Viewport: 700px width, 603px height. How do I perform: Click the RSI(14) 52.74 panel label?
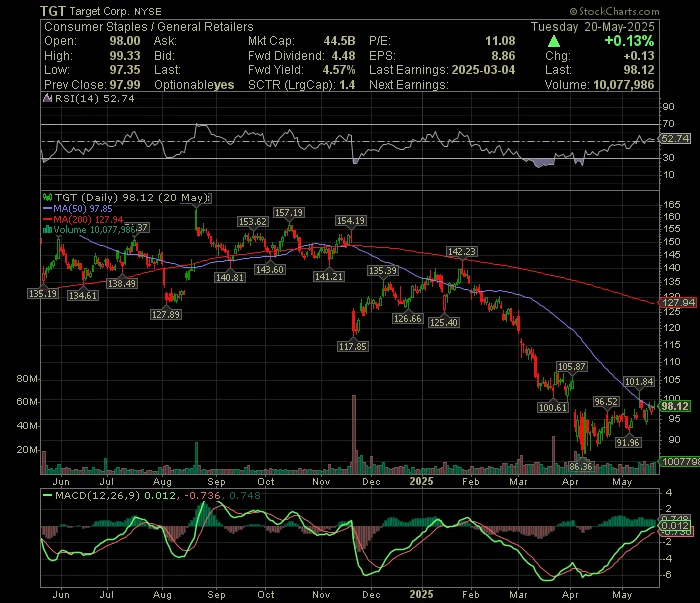click(x=94, y=99)
